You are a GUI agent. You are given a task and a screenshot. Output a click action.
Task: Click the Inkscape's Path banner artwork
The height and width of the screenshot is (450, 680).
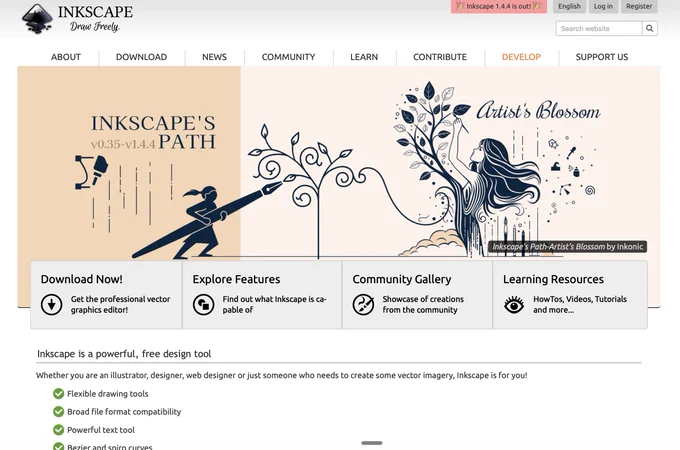pyautogui.click(x=338, y=163)
